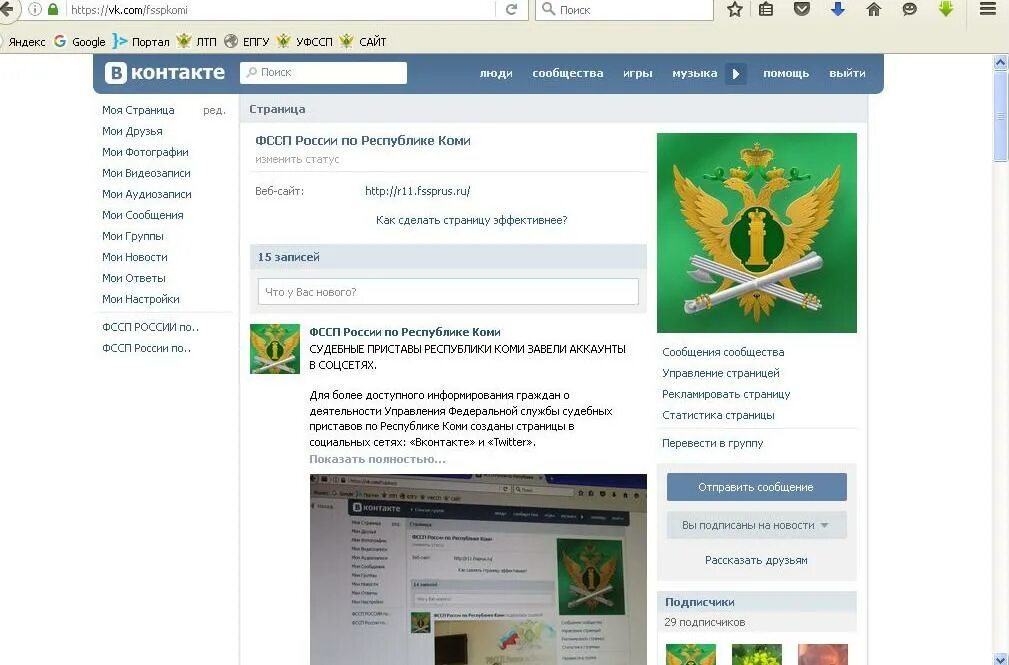Open the УФССП bookmark

point(304,42)
